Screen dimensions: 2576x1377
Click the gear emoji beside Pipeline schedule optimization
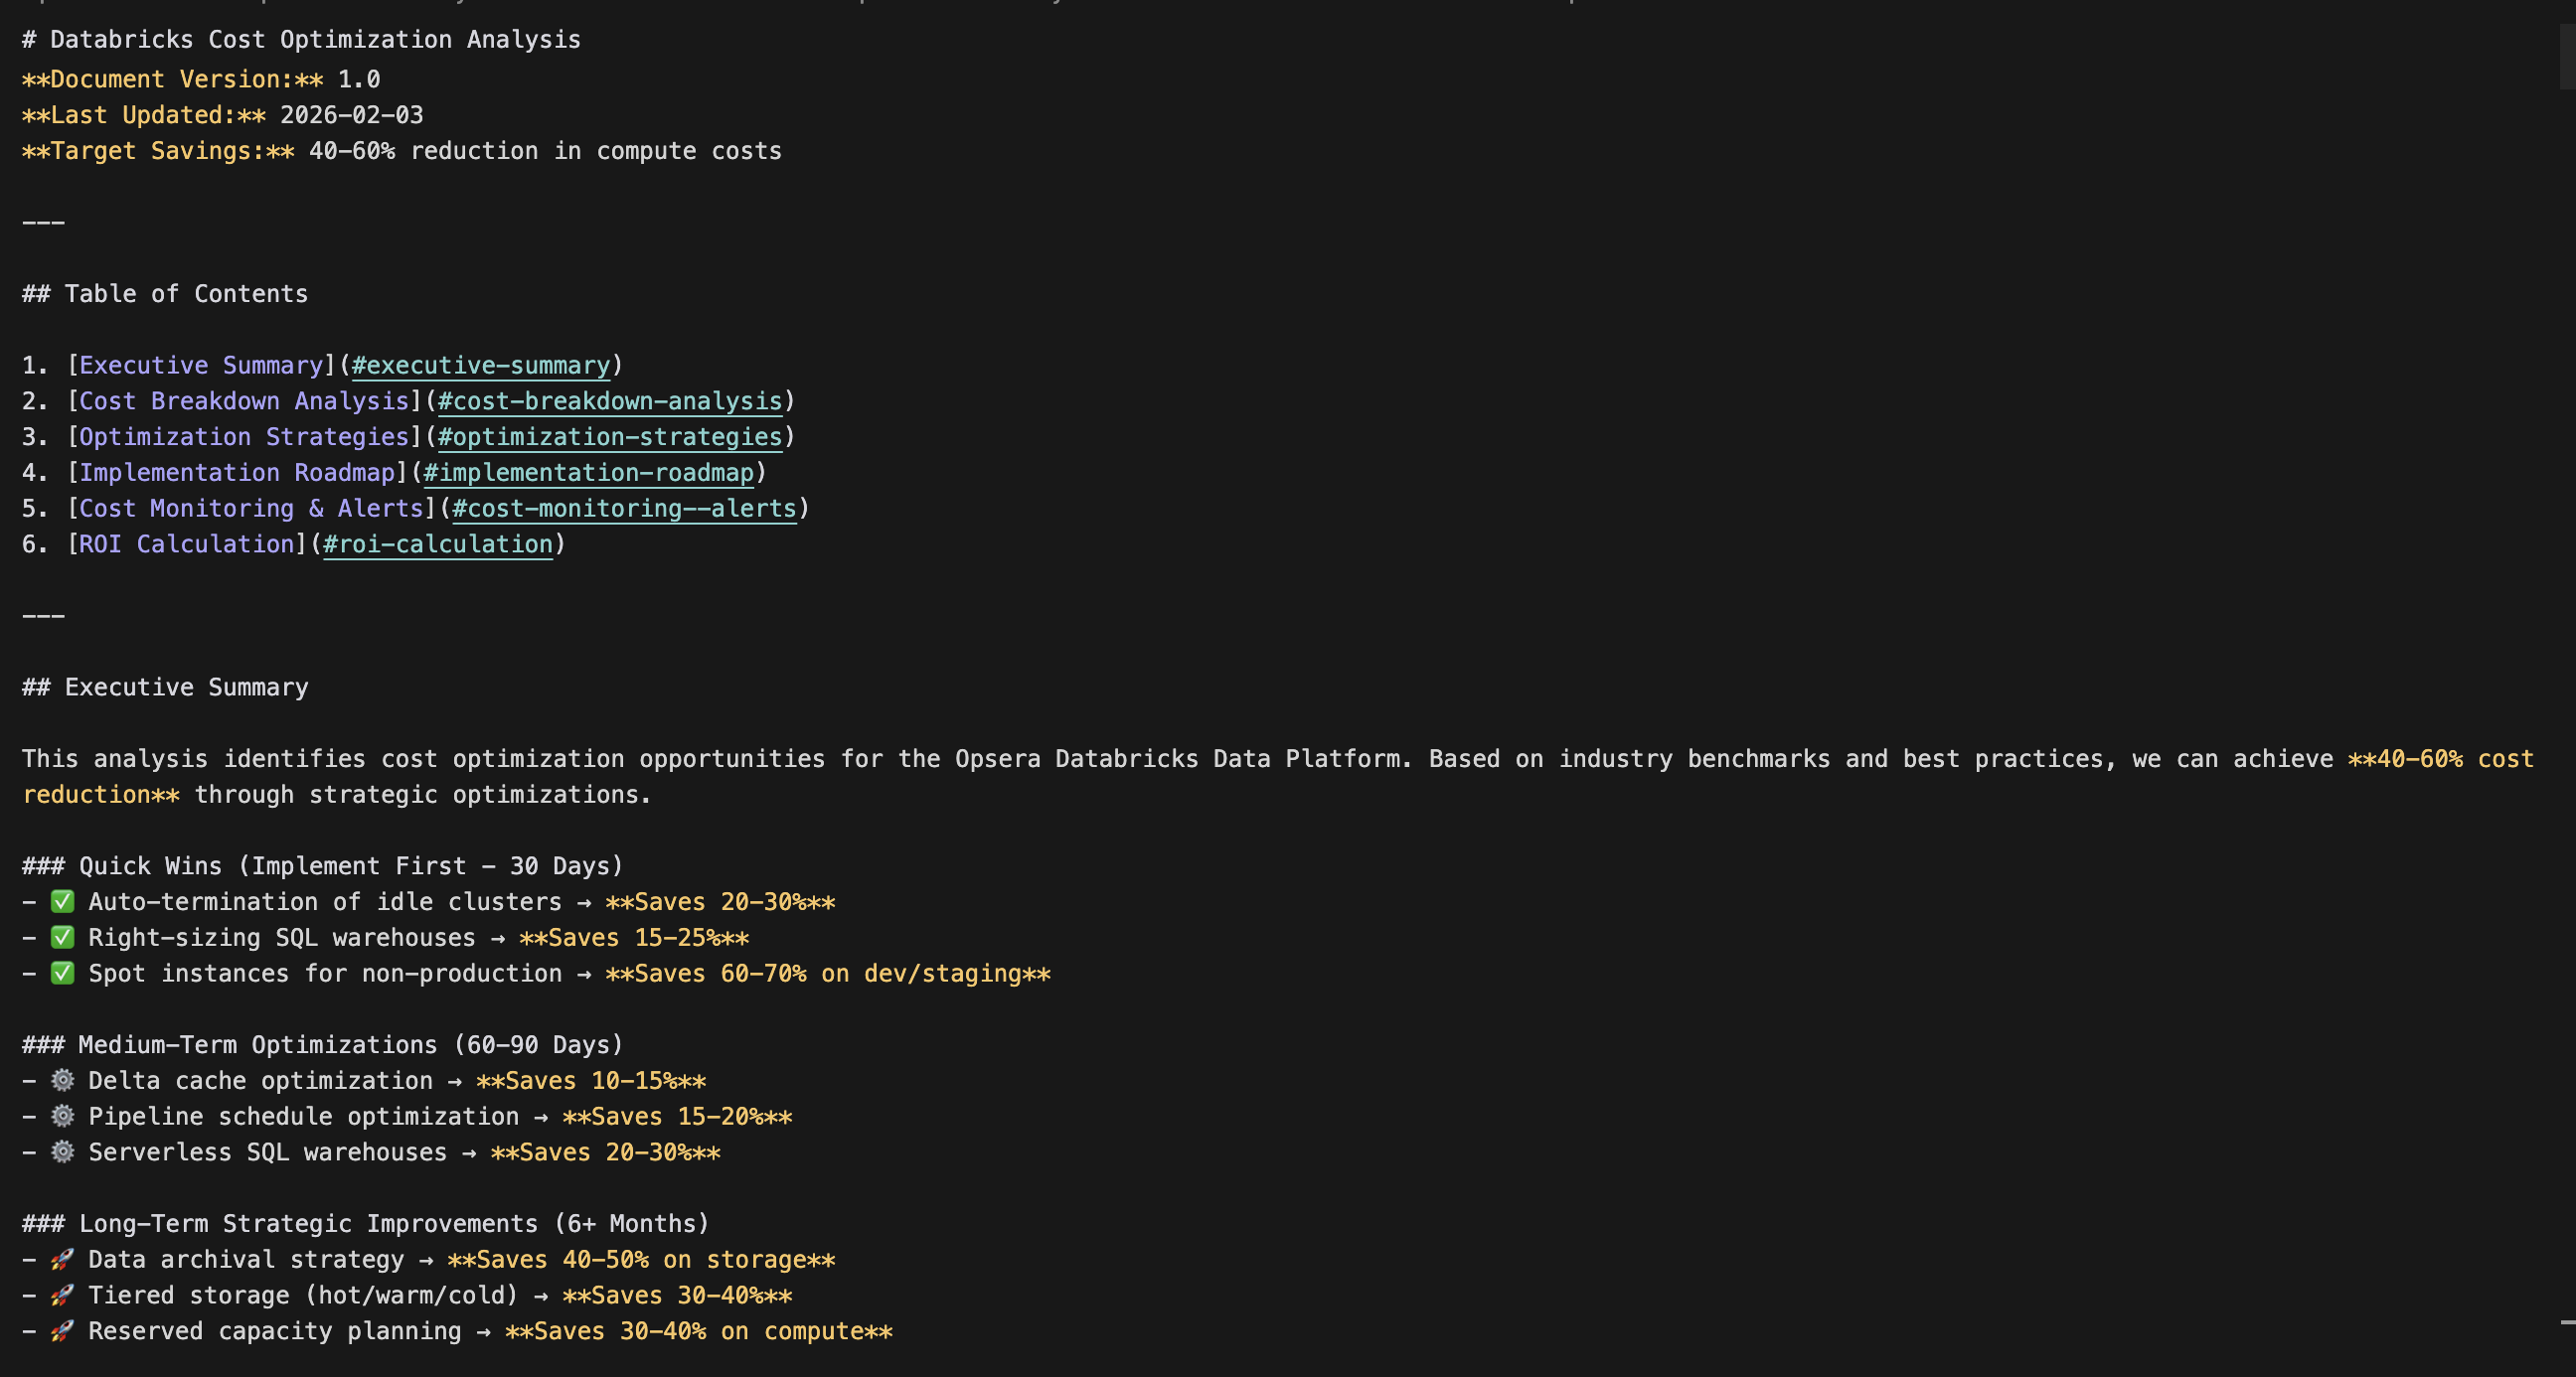tap(62, 1116)
